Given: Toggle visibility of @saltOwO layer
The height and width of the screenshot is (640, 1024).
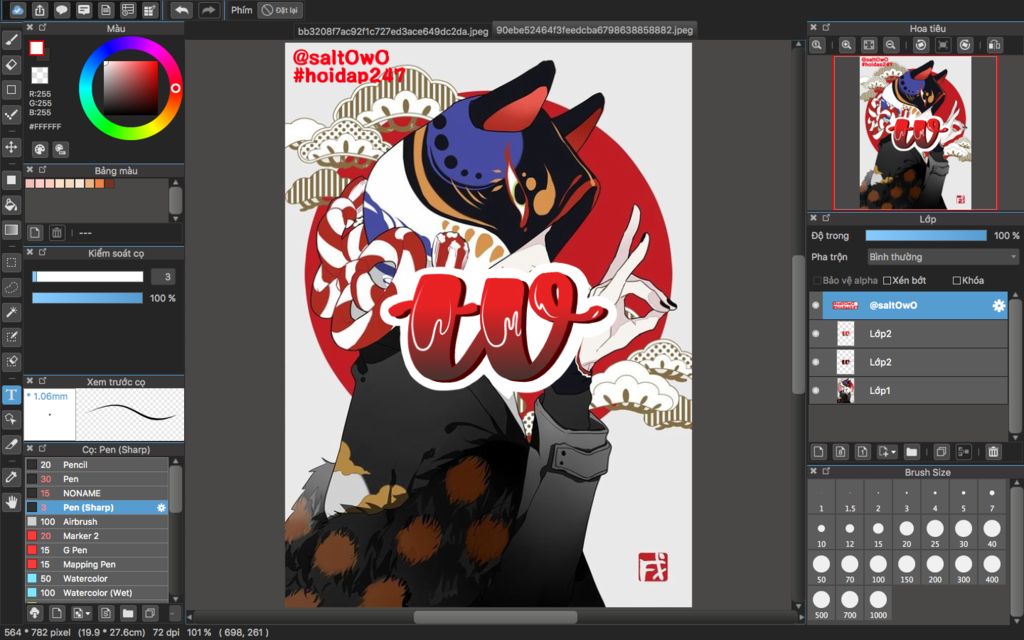Looking at the screenshot, I should [x=816, y=306].
